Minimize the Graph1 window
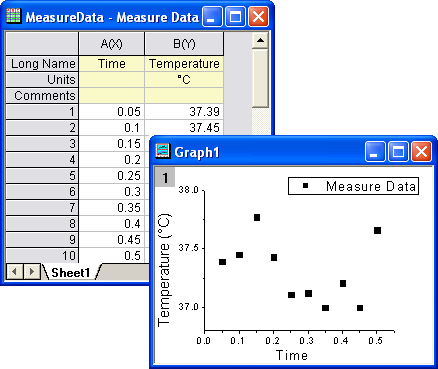 point(375,152)
